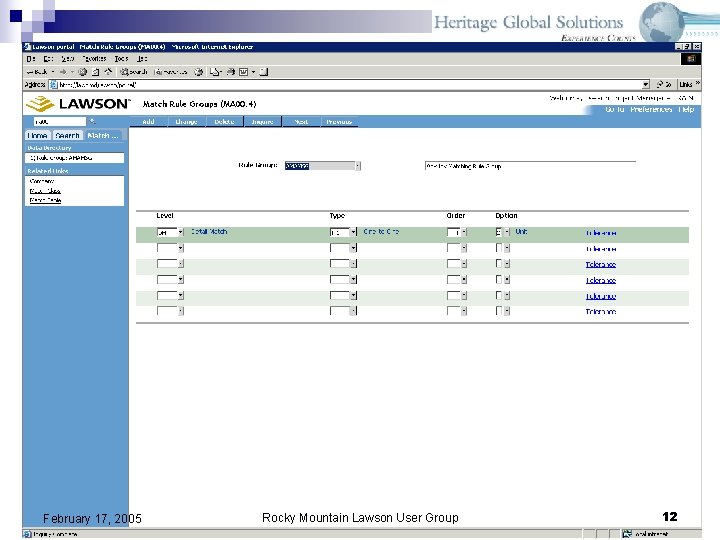Click the Go button beside the address bar

[664, 84]
